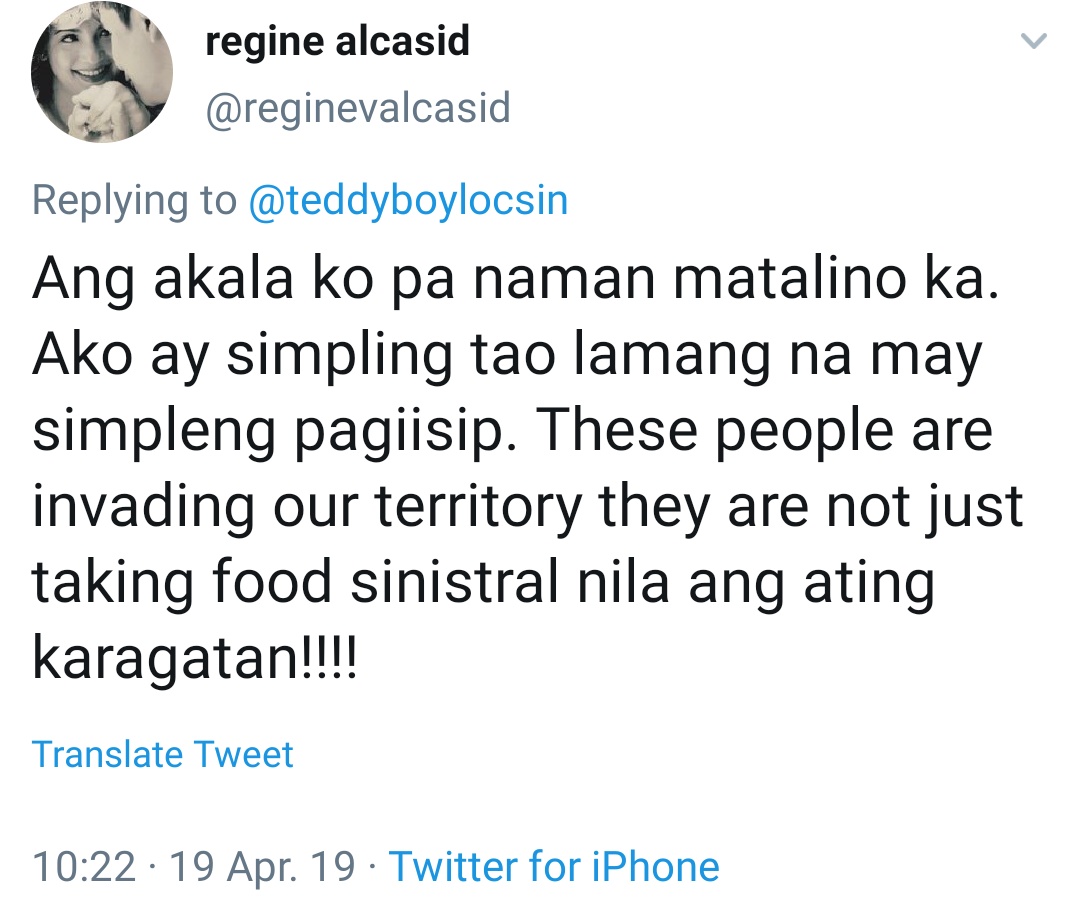The width and height of the screenshot is (1077, 897).
Task: Click the word 'sinistral' in the tweet
Action: point(457,581)
